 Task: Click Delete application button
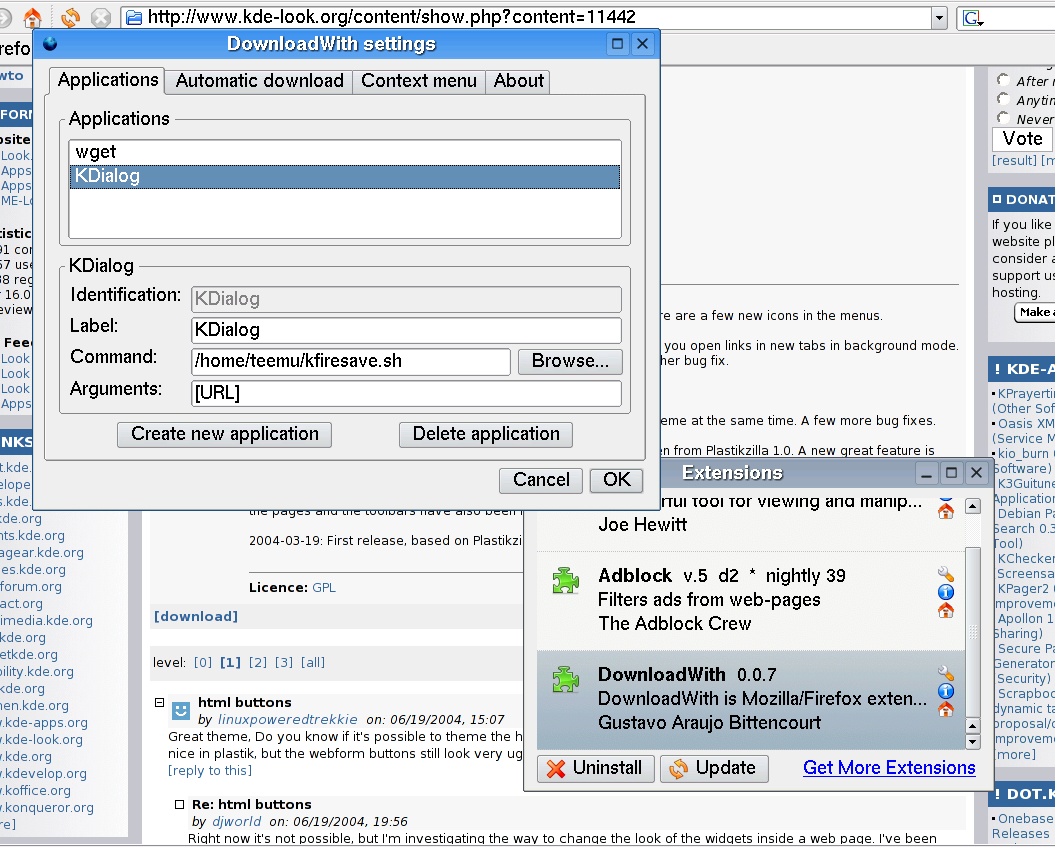486,435
